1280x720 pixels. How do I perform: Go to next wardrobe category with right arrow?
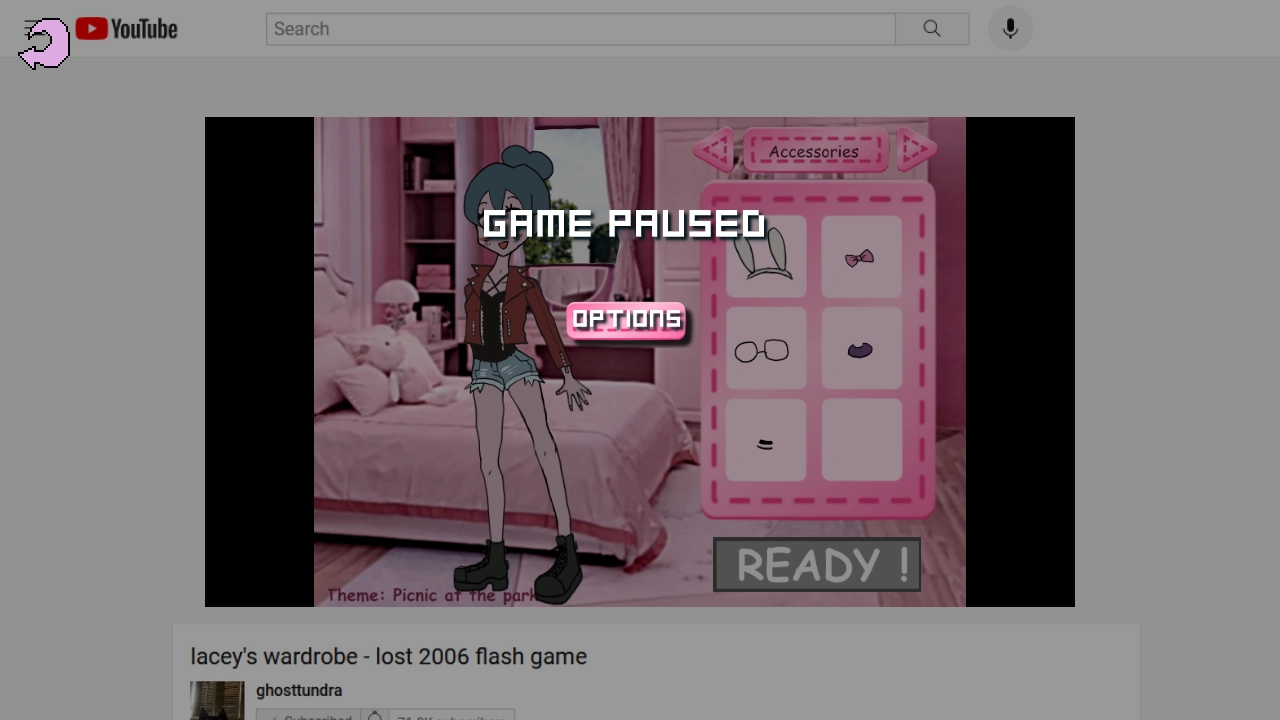(x=915, y=150)
